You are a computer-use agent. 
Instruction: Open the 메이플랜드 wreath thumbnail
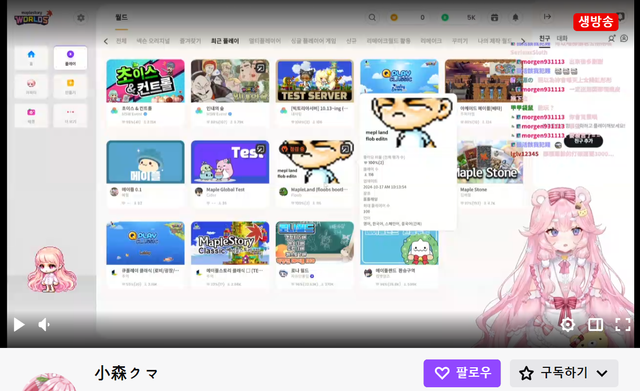click(399, 247)
